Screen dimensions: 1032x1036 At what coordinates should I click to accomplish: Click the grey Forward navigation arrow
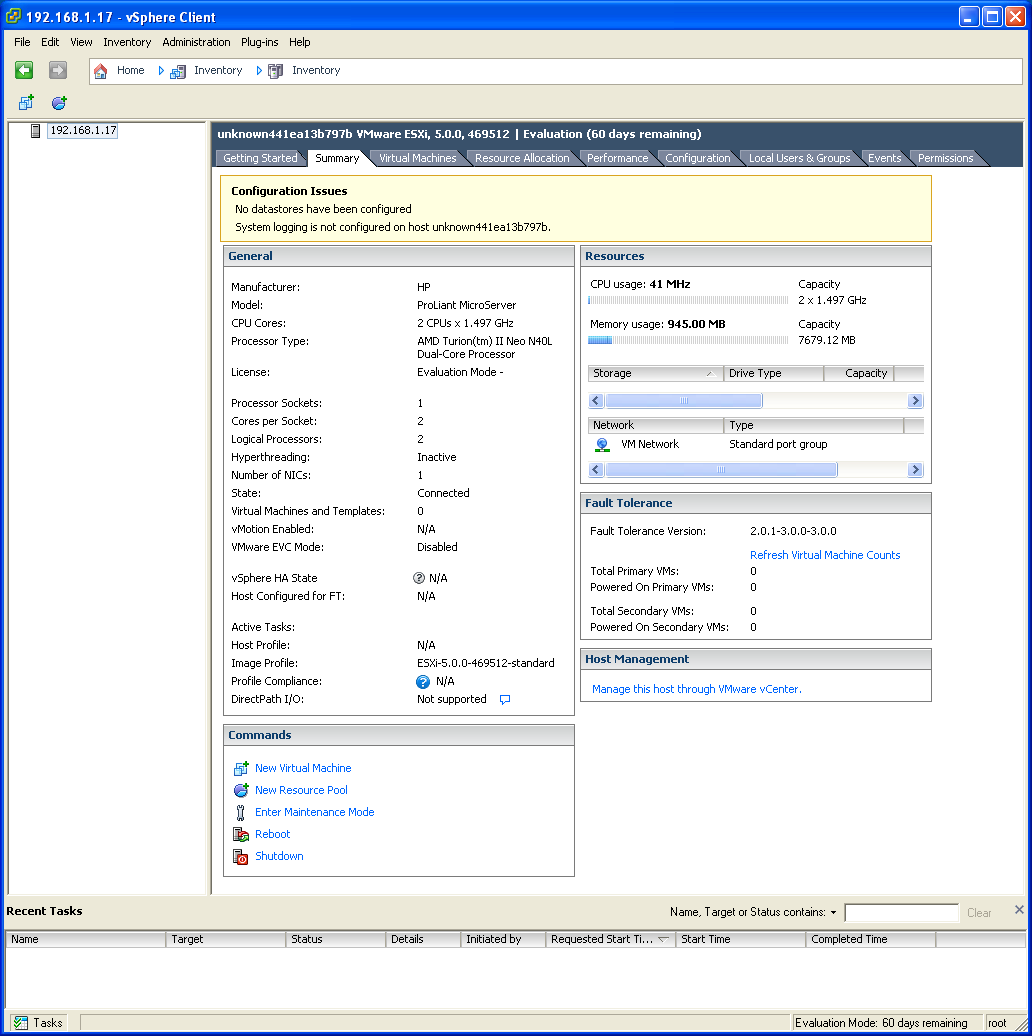coord(58,70)
